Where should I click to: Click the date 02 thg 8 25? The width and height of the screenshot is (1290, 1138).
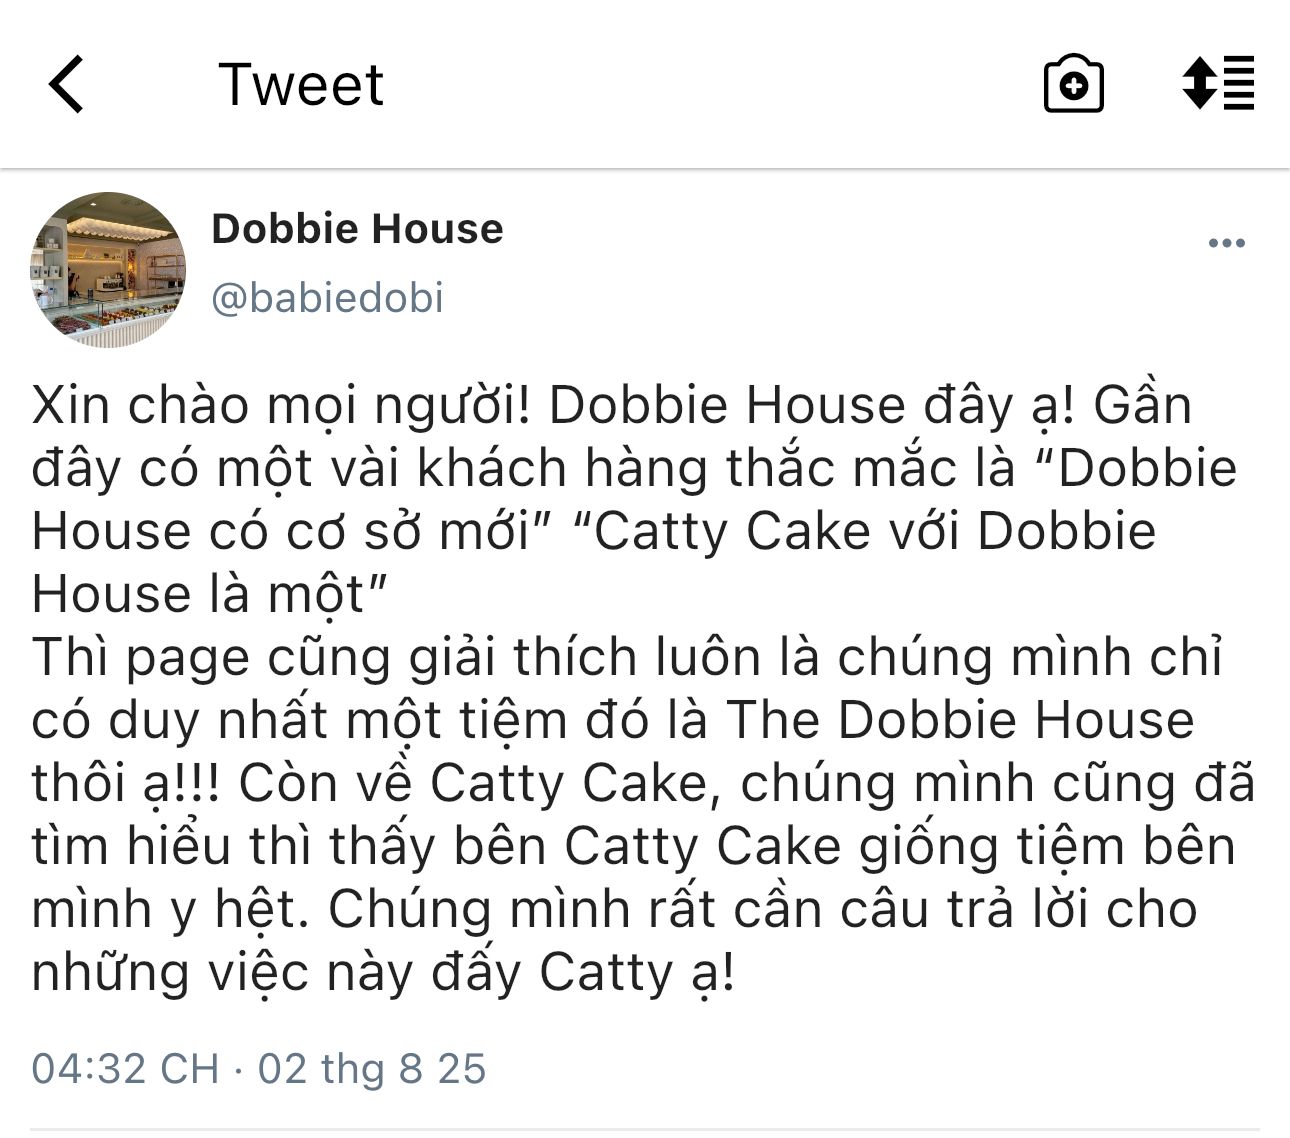click(x=372, y=1068)
